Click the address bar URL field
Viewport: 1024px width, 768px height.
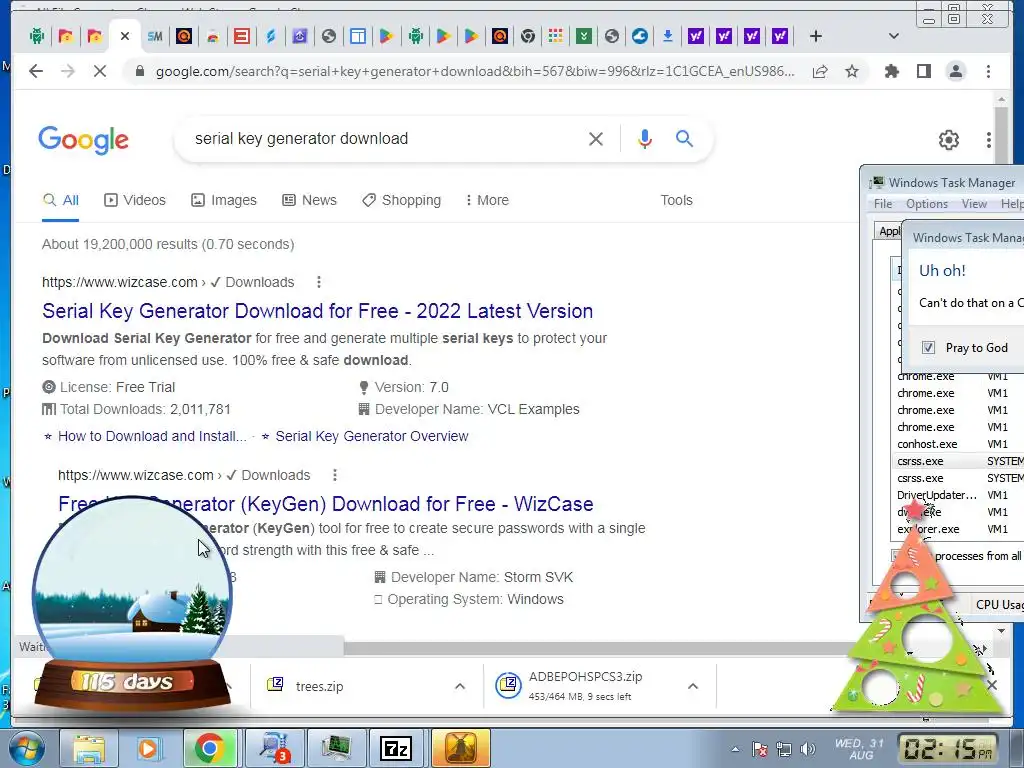click(474, 71)
